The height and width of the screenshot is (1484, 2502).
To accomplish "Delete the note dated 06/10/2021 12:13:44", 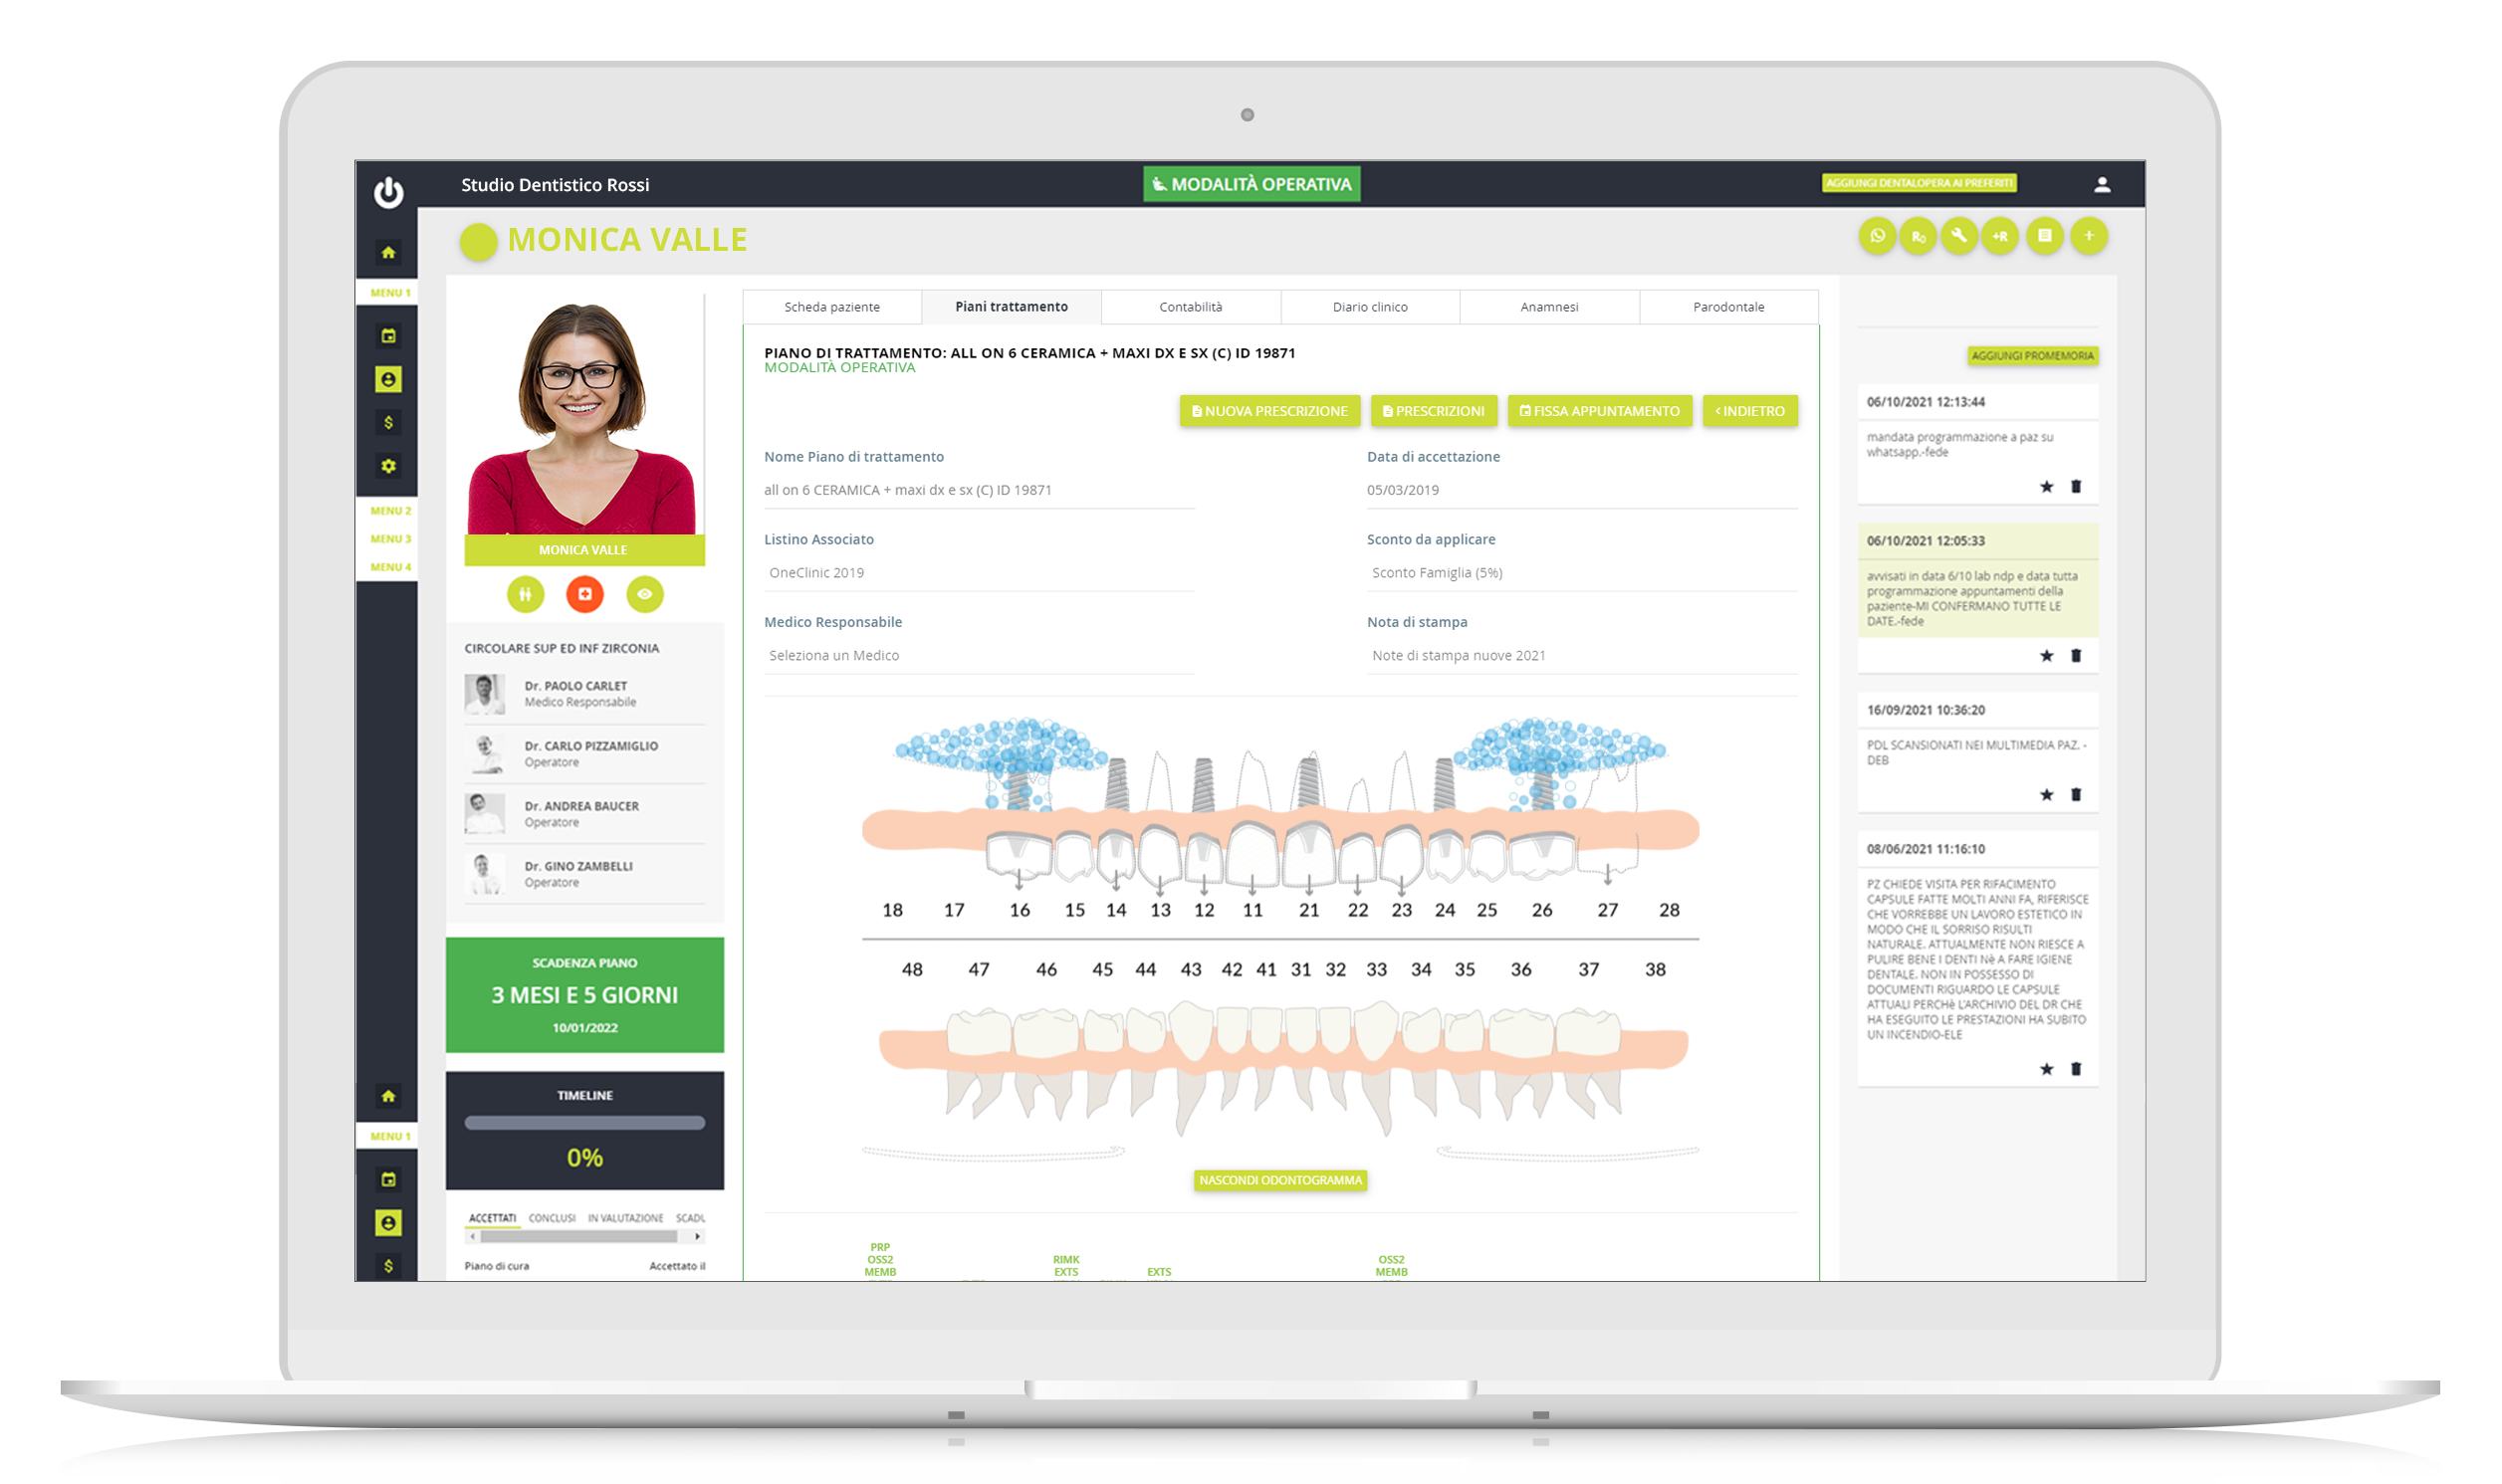I will pyautogui.click(x=2076, y=487).
